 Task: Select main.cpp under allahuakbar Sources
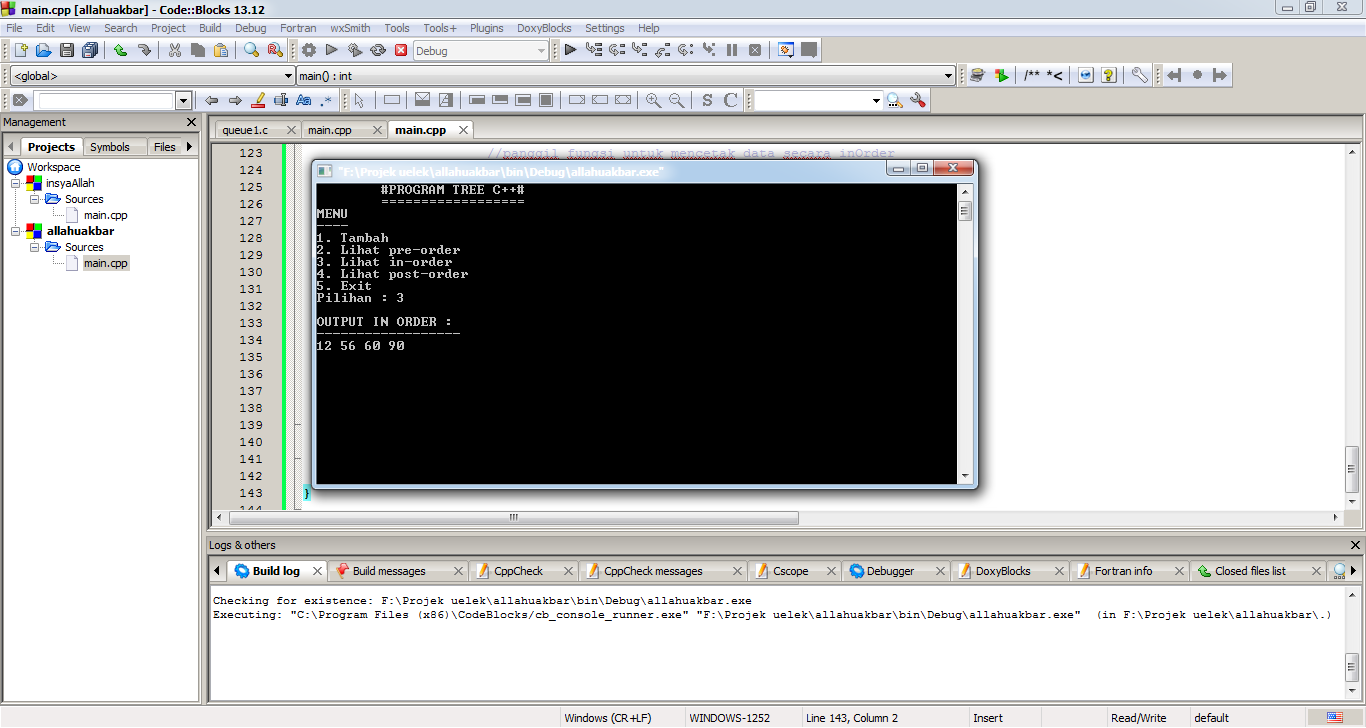[x=105, y=263]
